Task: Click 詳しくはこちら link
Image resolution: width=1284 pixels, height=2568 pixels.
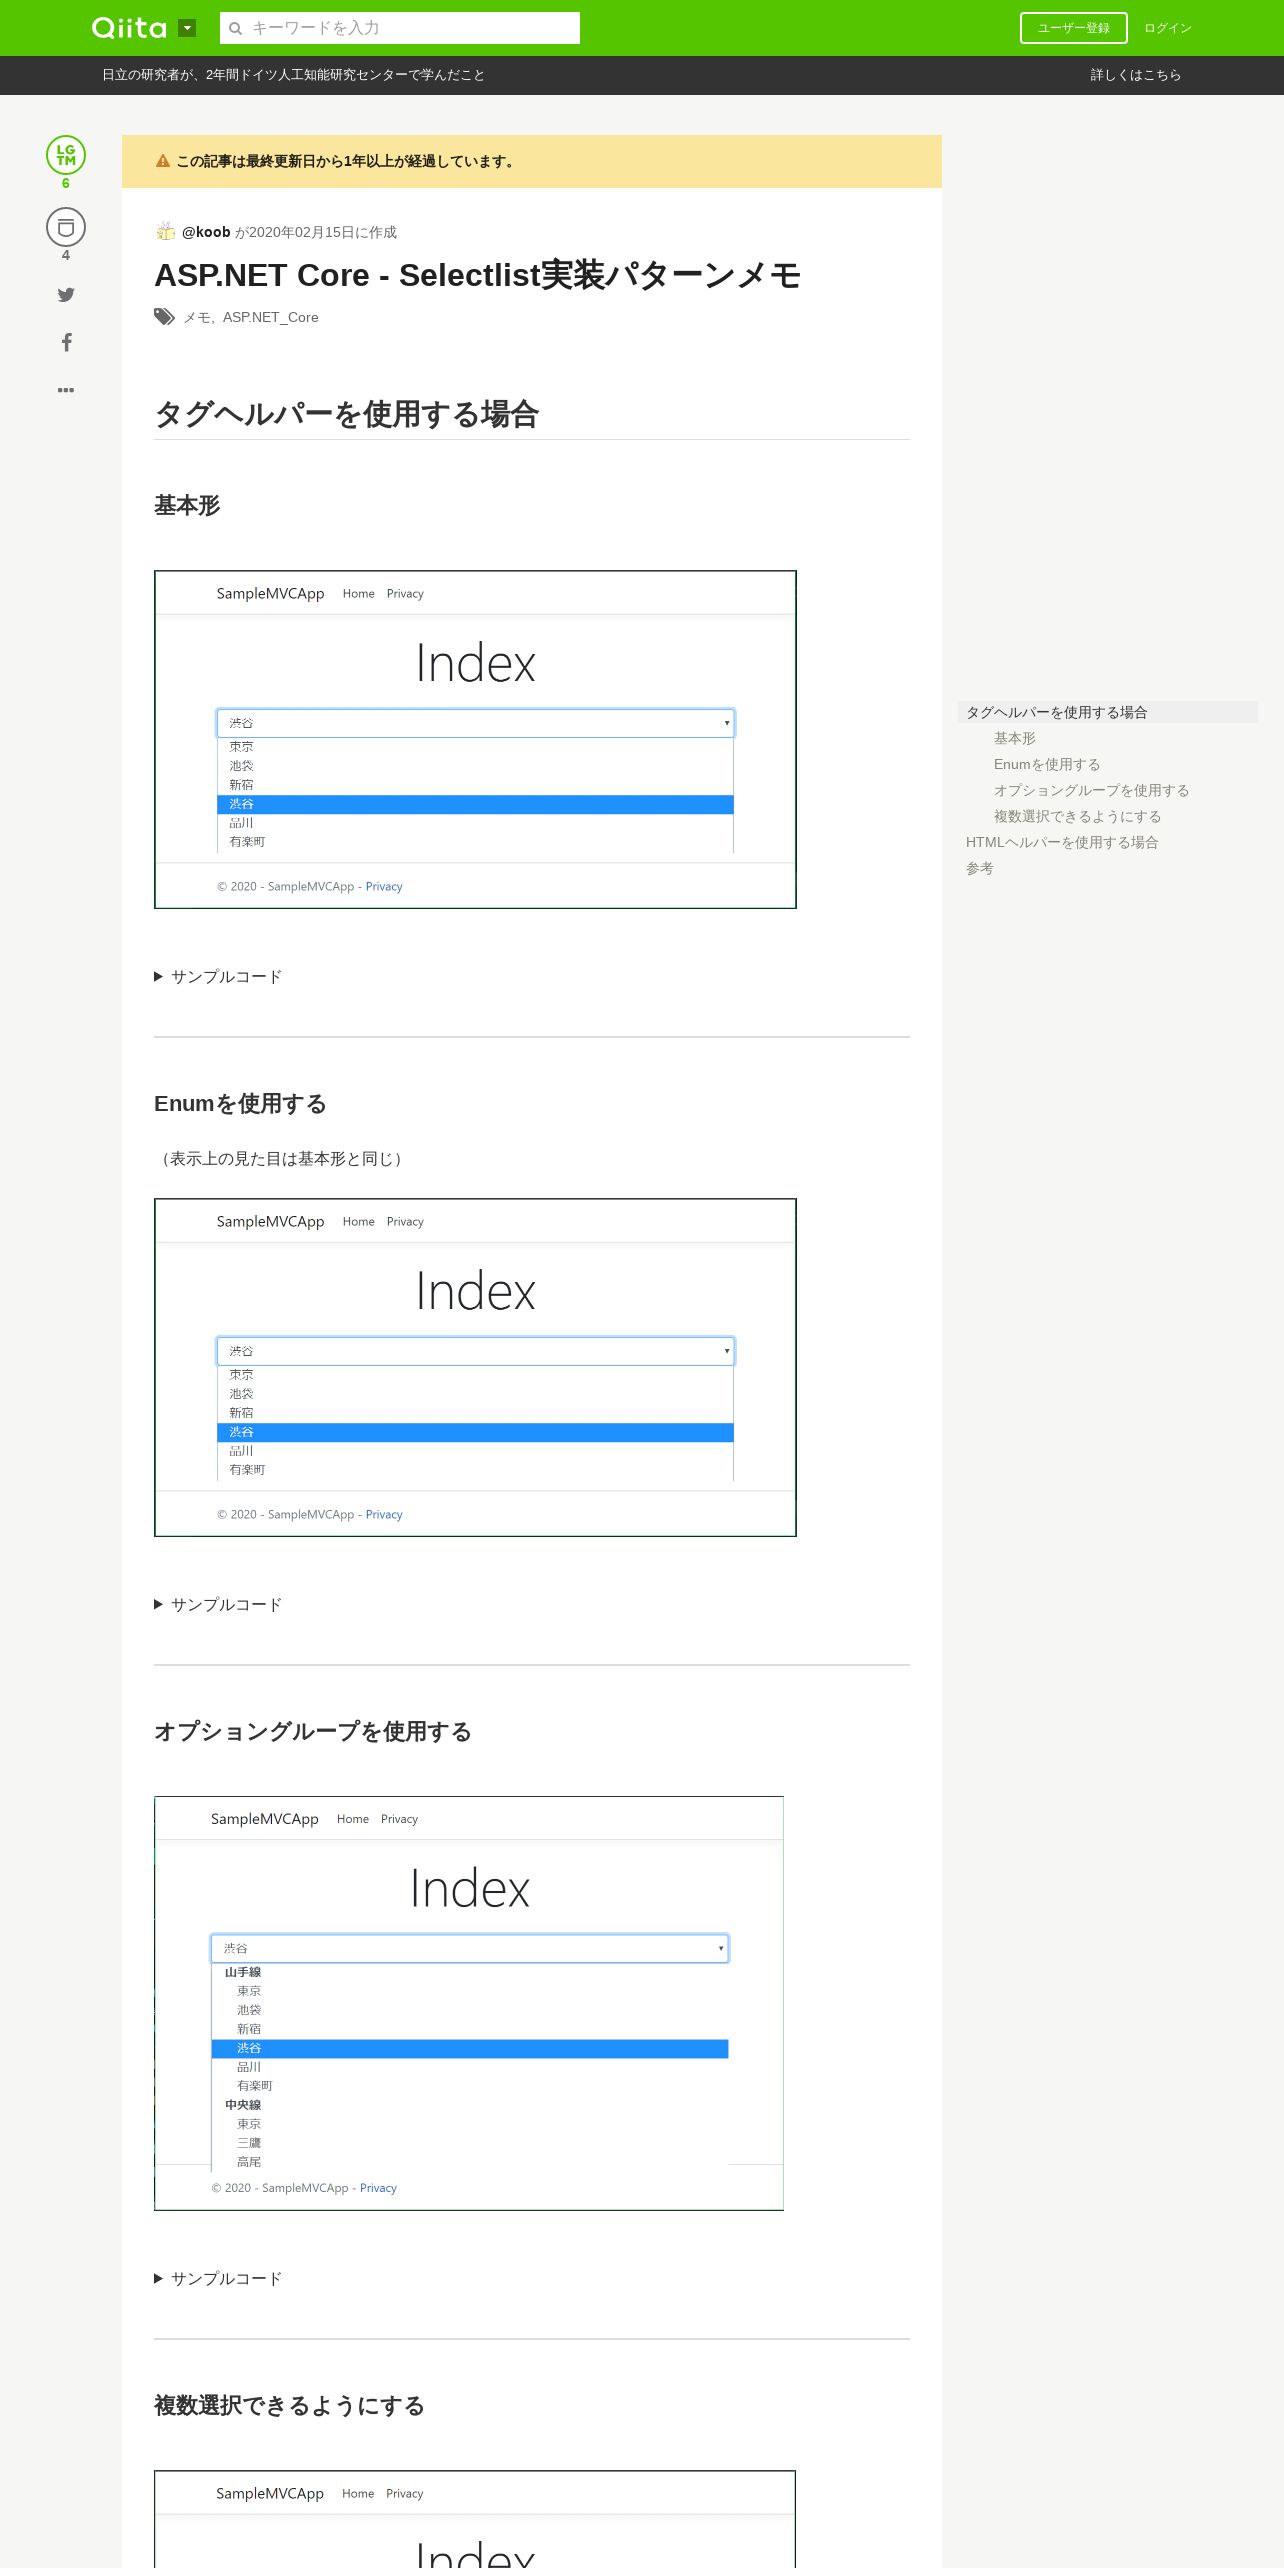Action: tap(1136, 75)
